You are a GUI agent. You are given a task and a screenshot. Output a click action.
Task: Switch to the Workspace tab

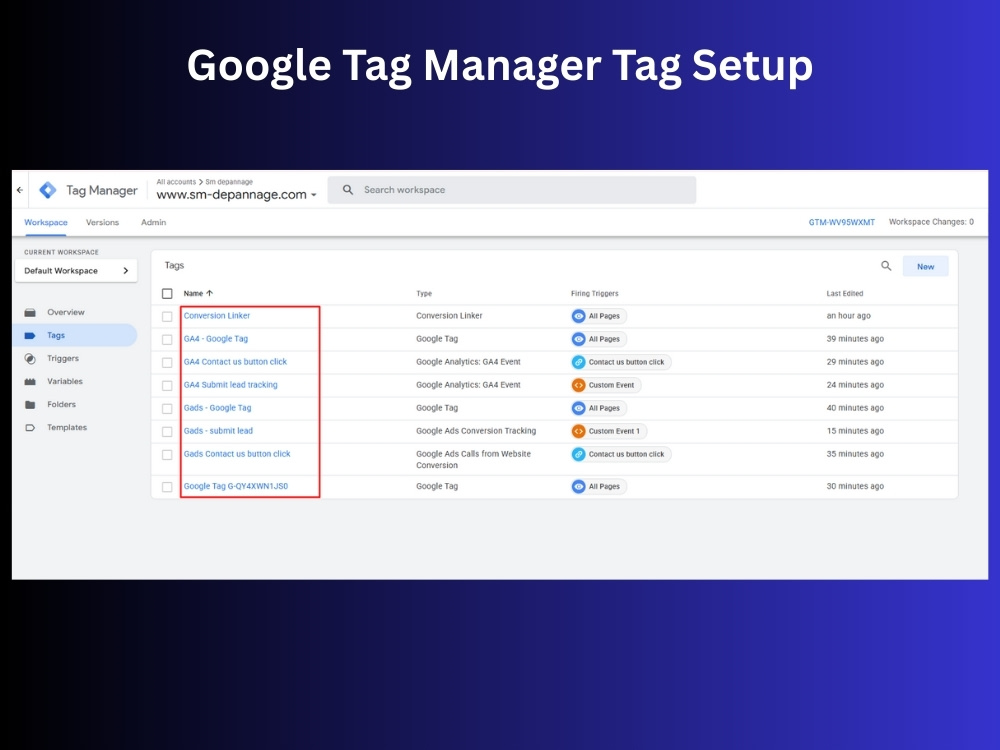[46, 222]
